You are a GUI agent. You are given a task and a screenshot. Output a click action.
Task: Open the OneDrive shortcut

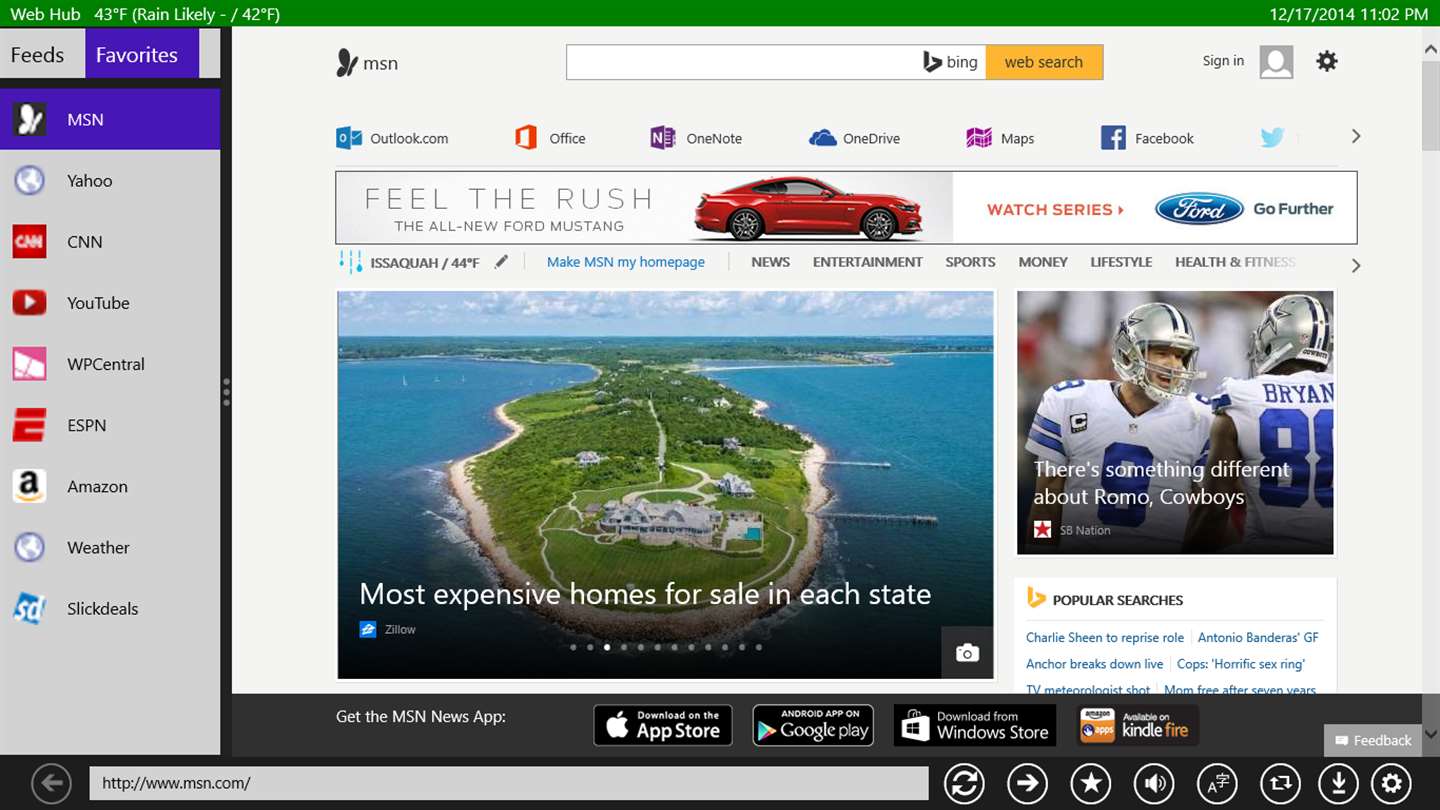click(855, 138)
